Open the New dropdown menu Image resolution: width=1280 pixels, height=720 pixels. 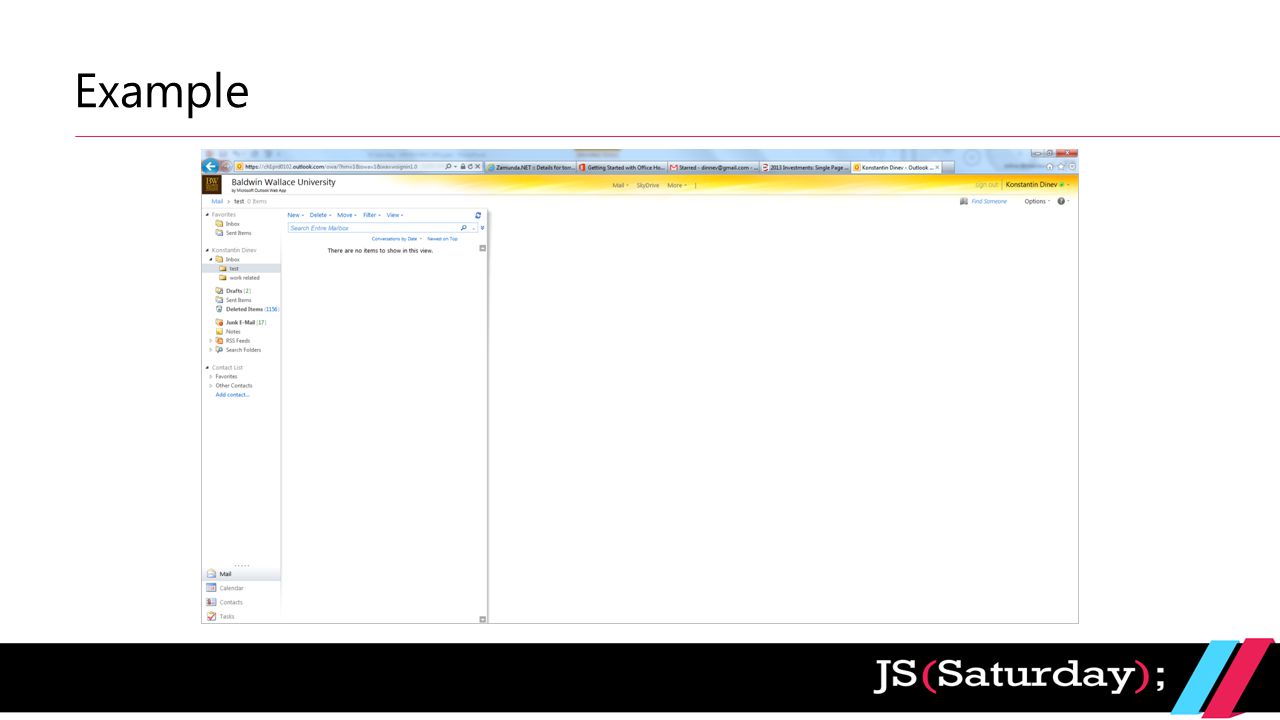[x=296, y=215]
